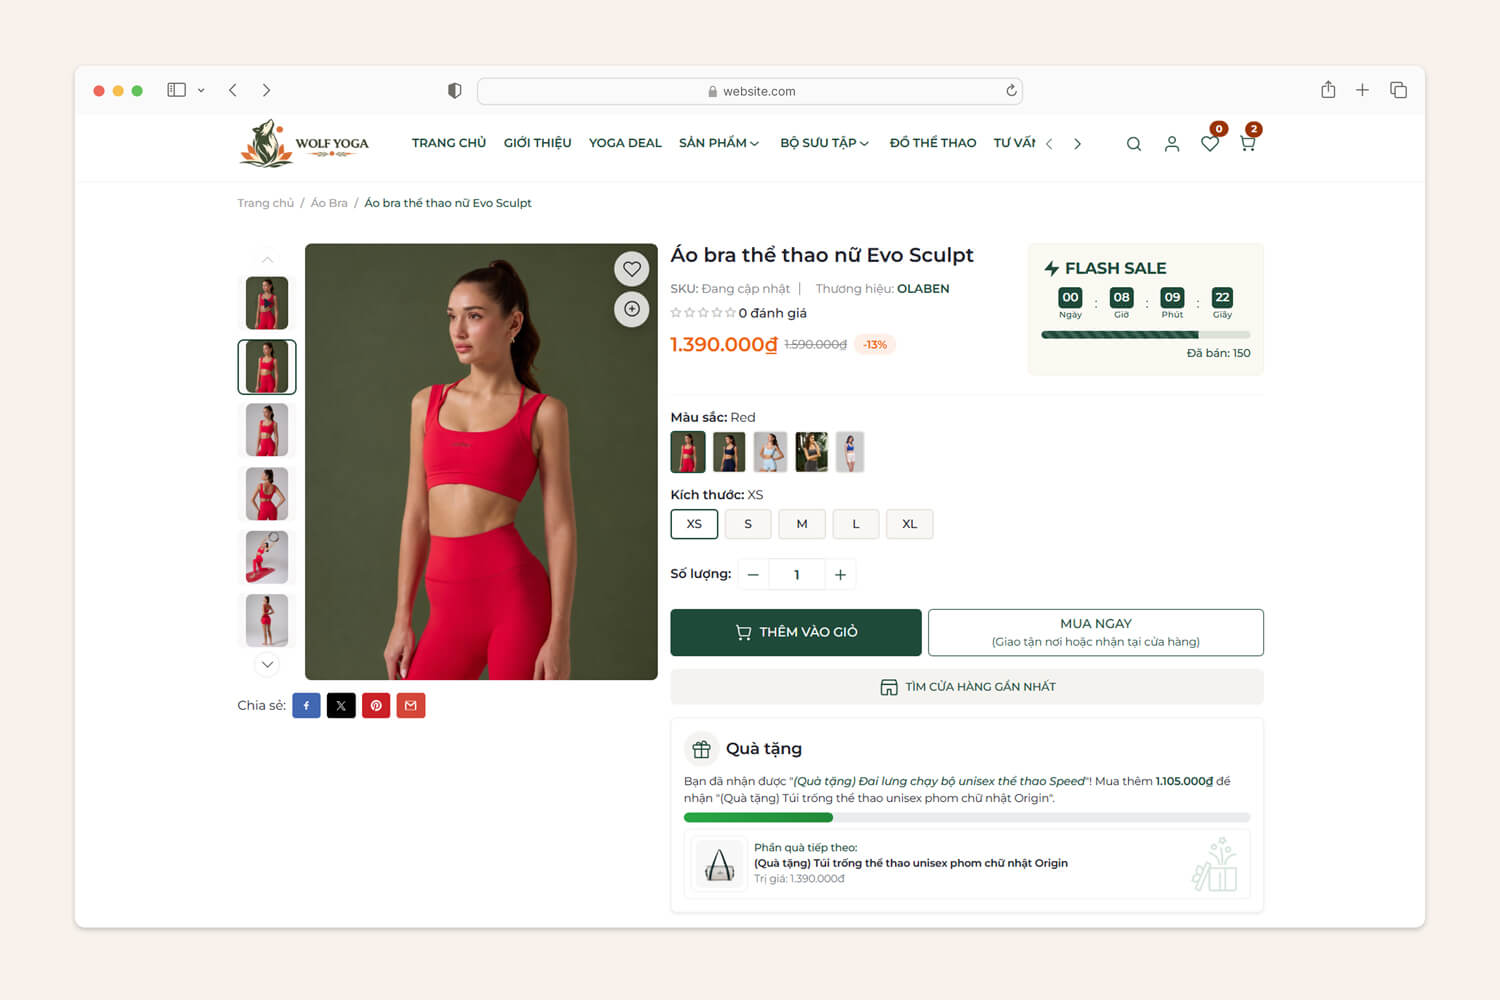Click the quantity input field

[797, 575]
